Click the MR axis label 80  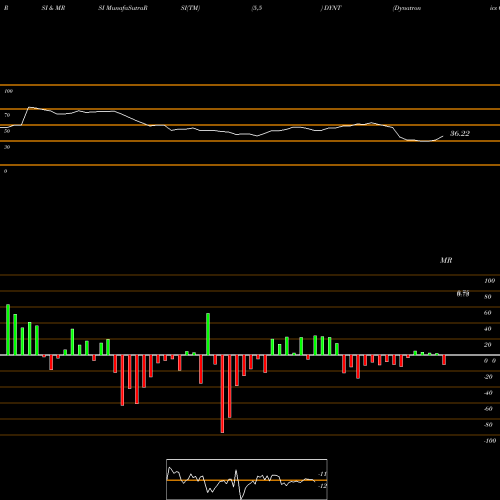pyautogui.click(x=488, y=297)
